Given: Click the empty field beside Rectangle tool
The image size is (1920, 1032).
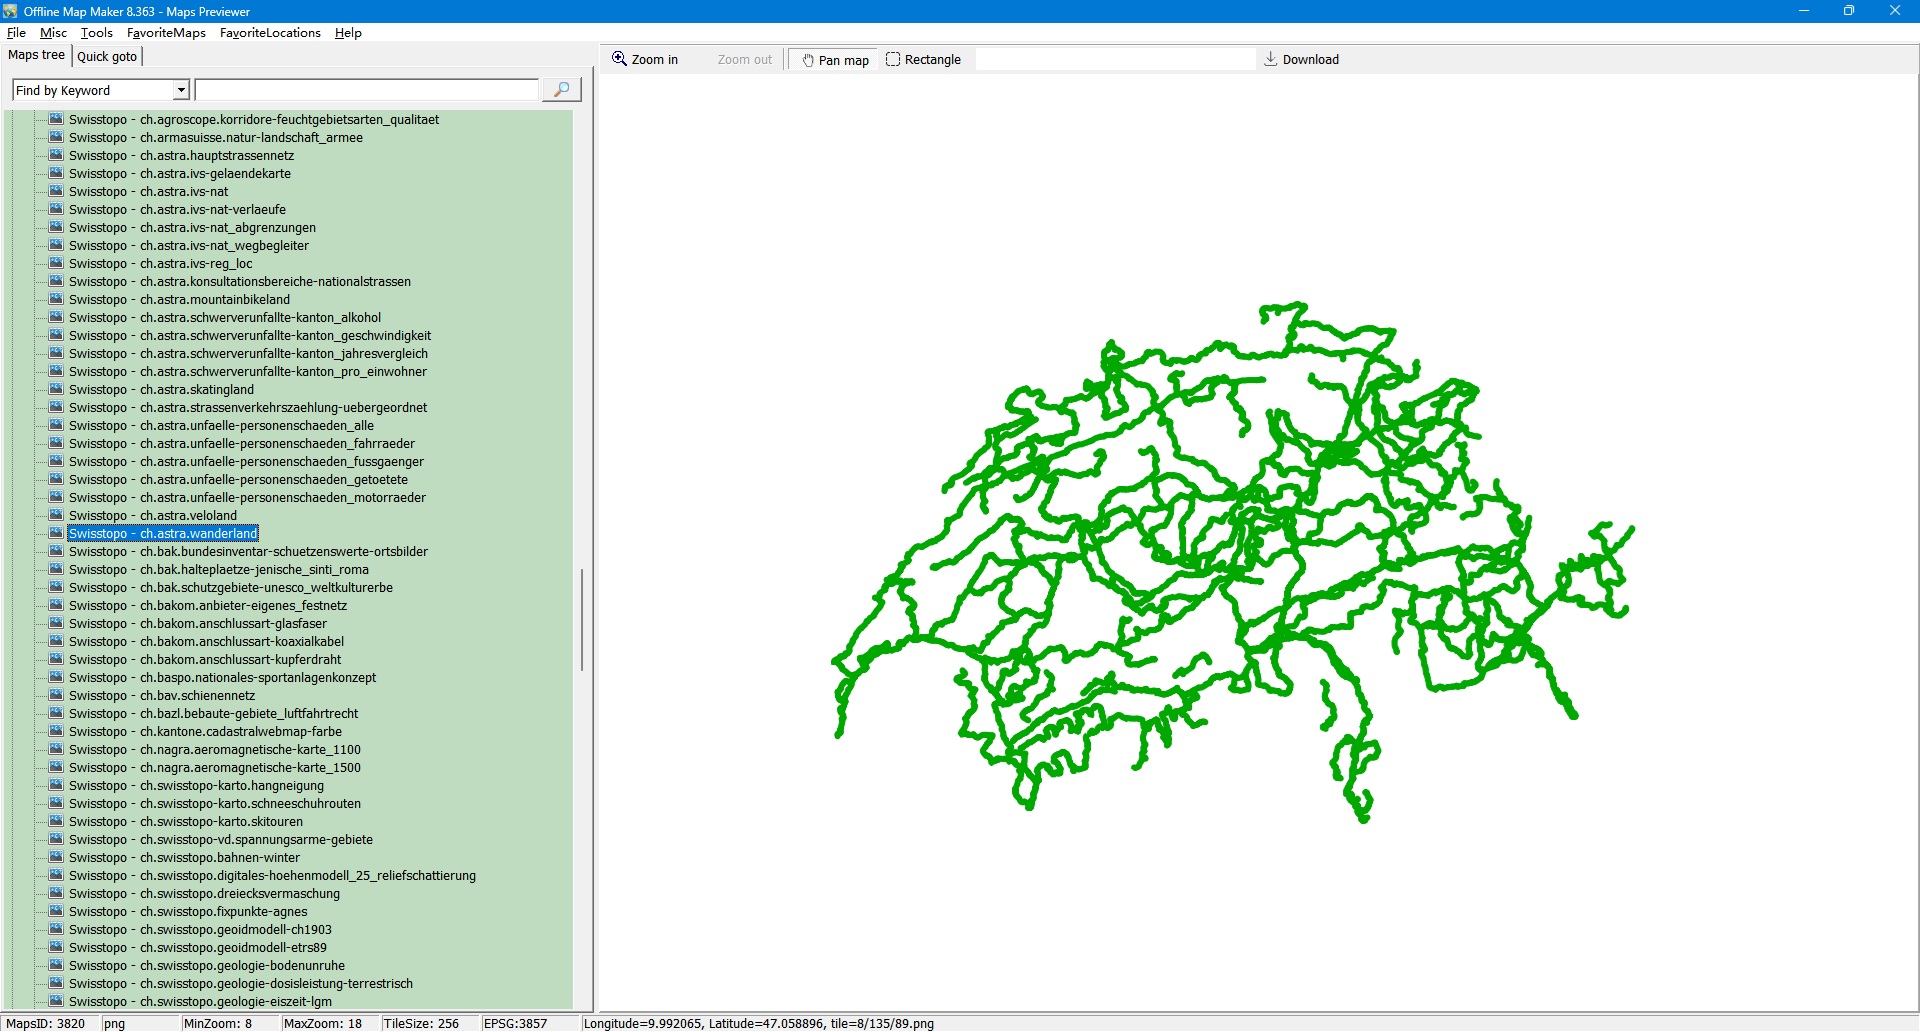Looking at the screenshot, I should tap(1114, 60).
